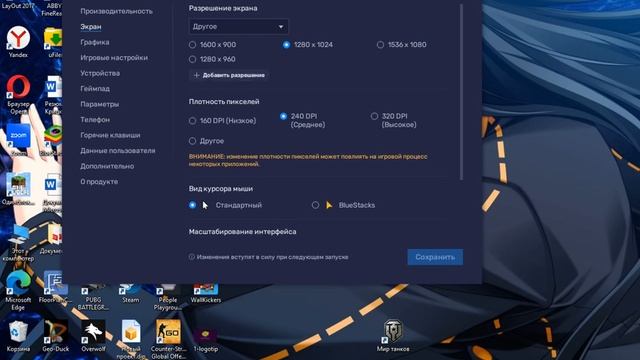This screenshot has height=360, width=640.
Task: Select the Steam desktop shortcut
Action: coord(130,294)
